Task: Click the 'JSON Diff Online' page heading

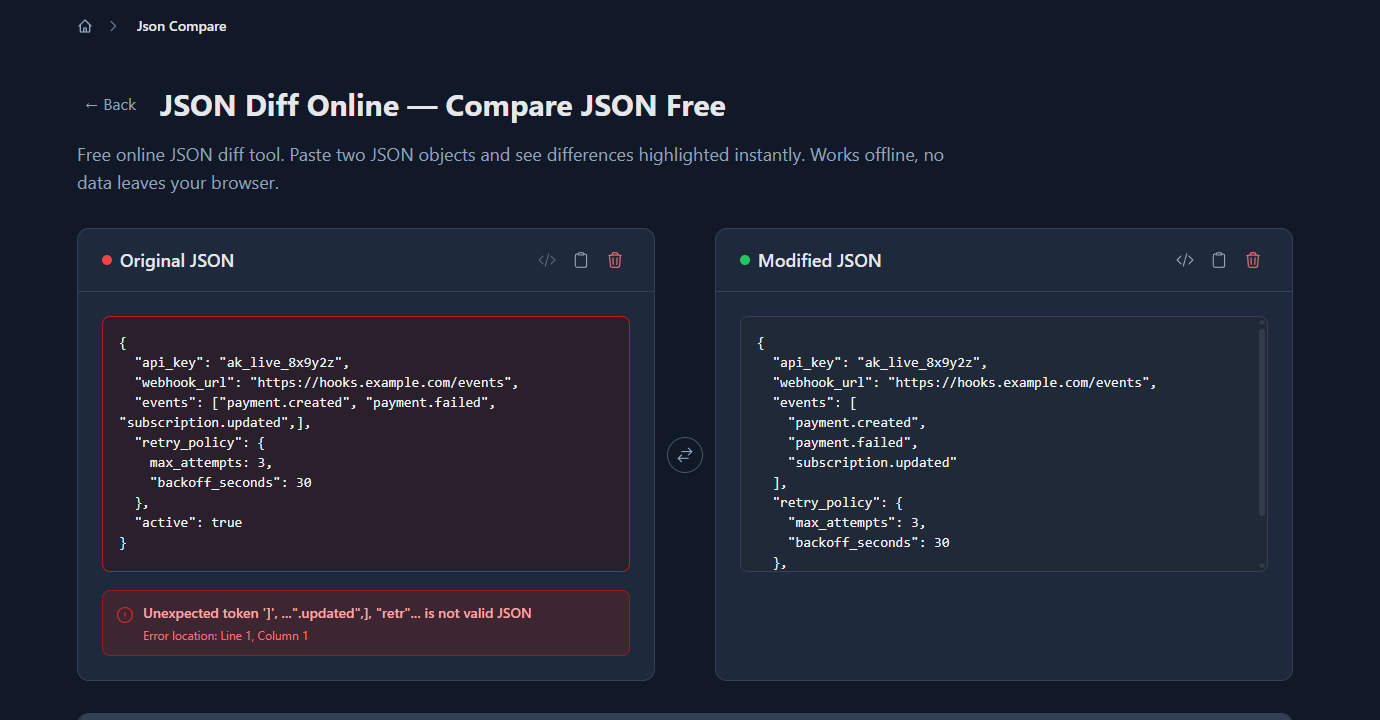Action: pyautogui.click(x=443, y=106)
